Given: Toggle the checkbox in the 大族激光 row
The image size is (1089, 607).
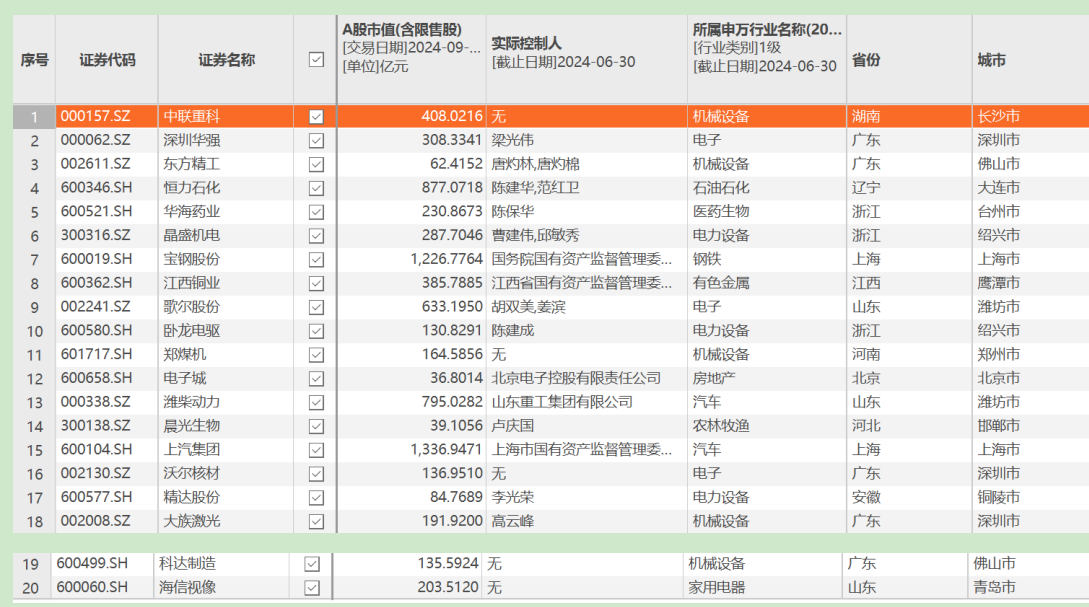Looking at the screenshot, I should [x=316, y=522].
